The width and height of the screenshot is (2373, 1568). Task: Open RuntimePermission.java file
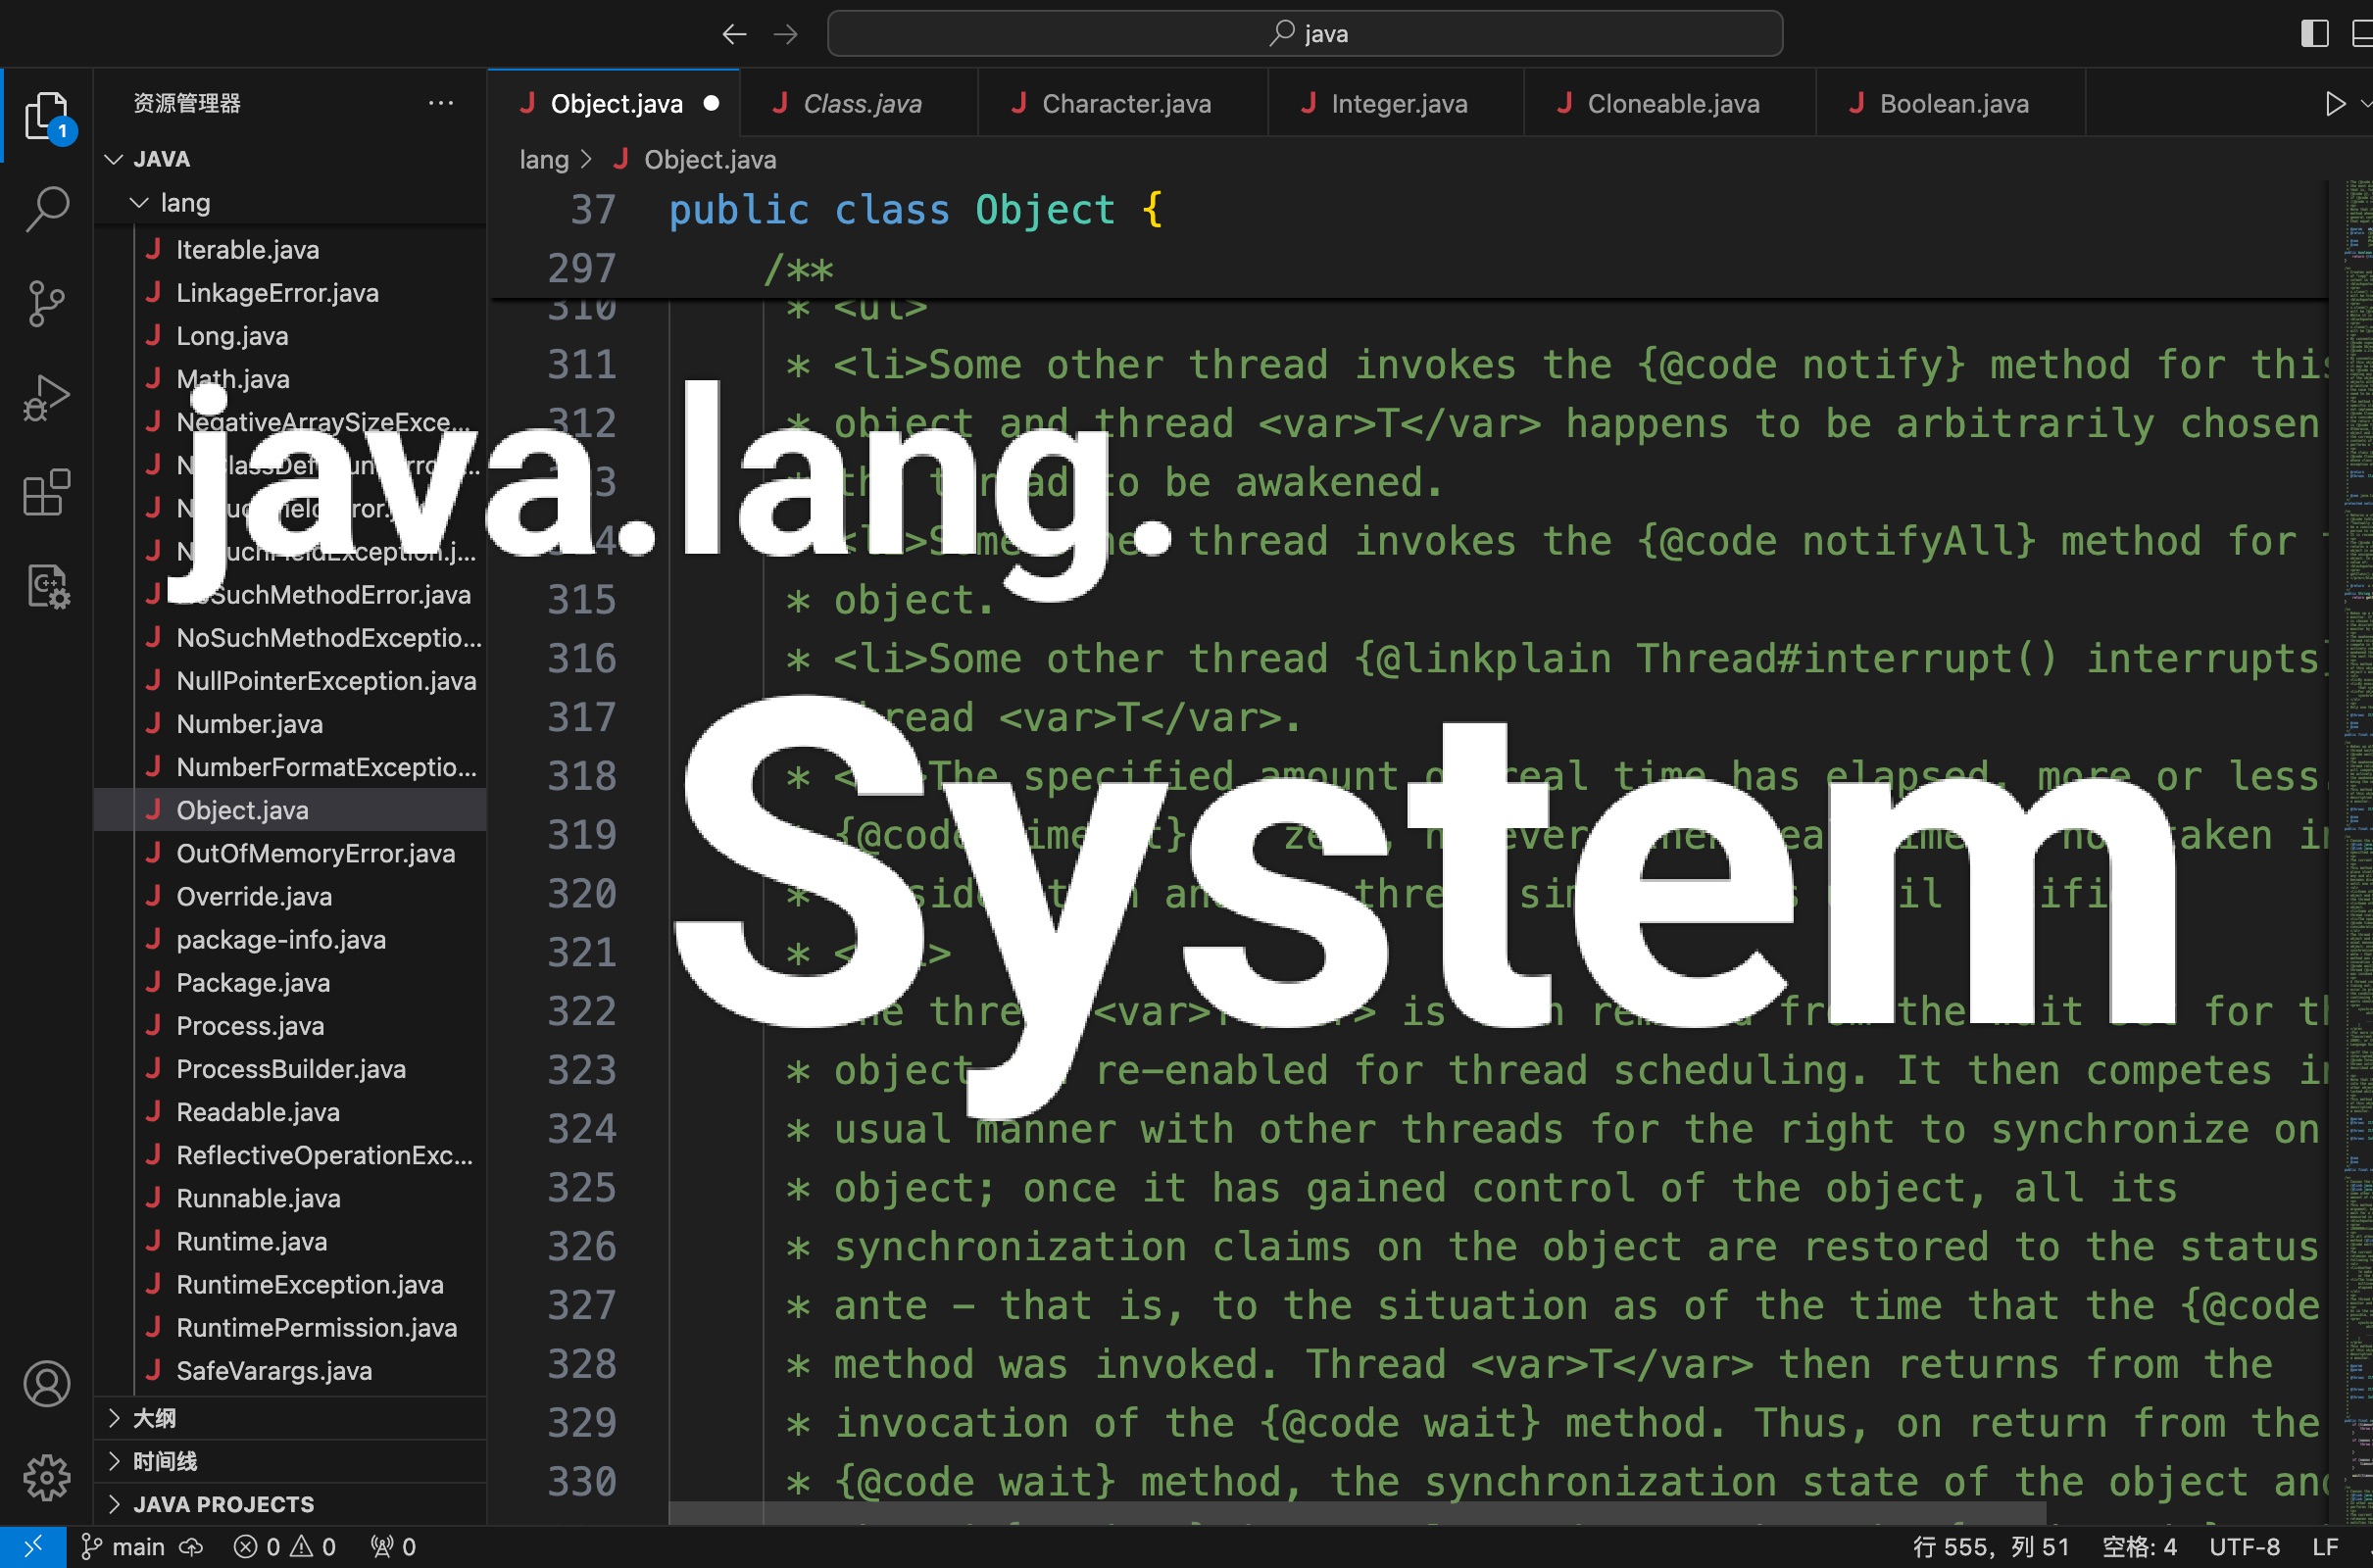click(x=290, y=1328)
